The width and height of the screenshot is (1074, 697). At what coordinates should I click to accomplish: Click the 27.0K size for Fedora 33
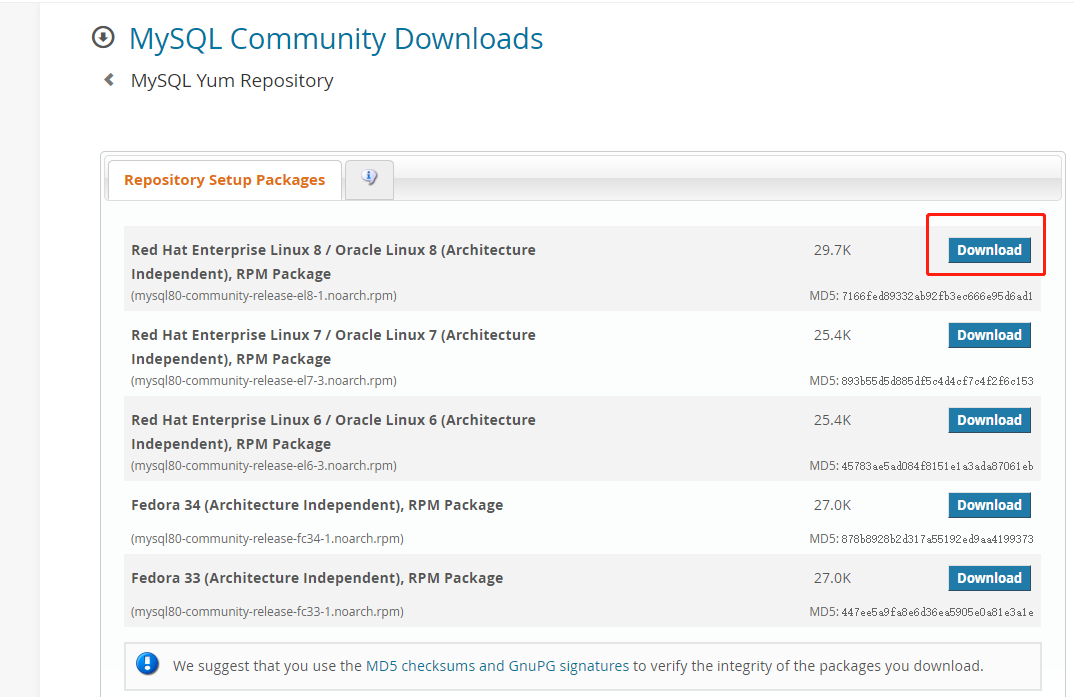[x=832, y=578]
